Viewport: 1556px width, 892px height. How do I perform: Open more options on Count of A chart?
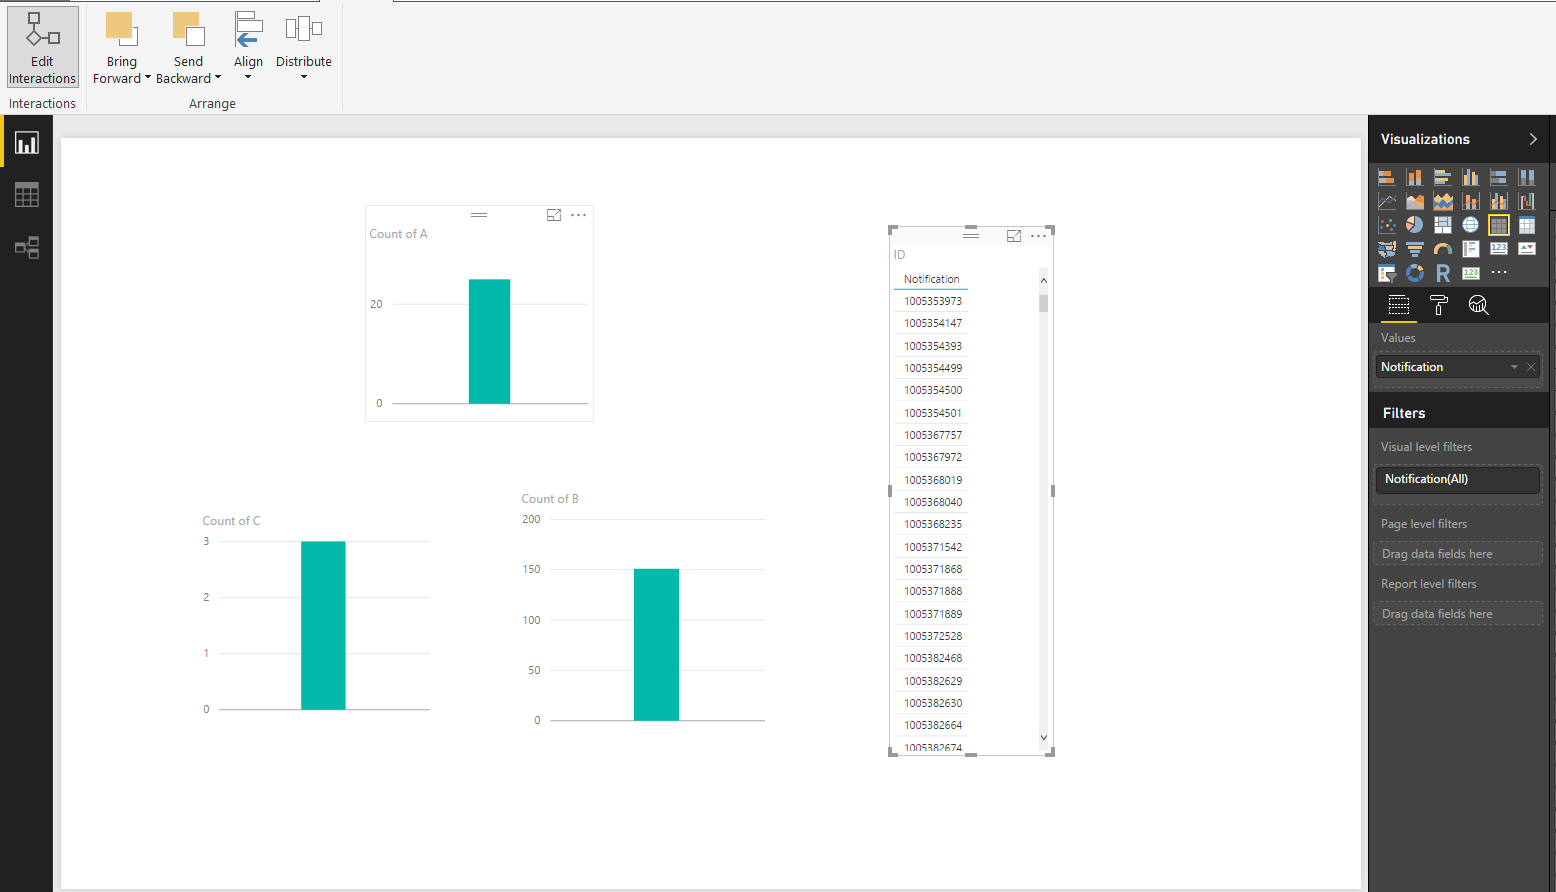[578, 215]
